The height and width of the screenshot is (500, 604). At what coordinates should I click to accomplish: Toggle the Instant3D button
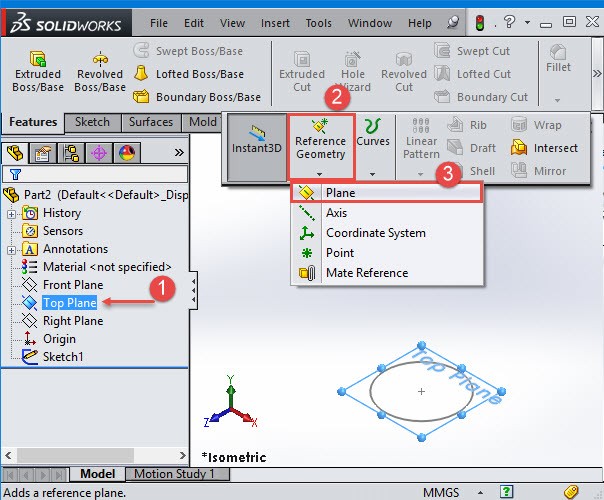pyautogui.click(x=257, y=148)
